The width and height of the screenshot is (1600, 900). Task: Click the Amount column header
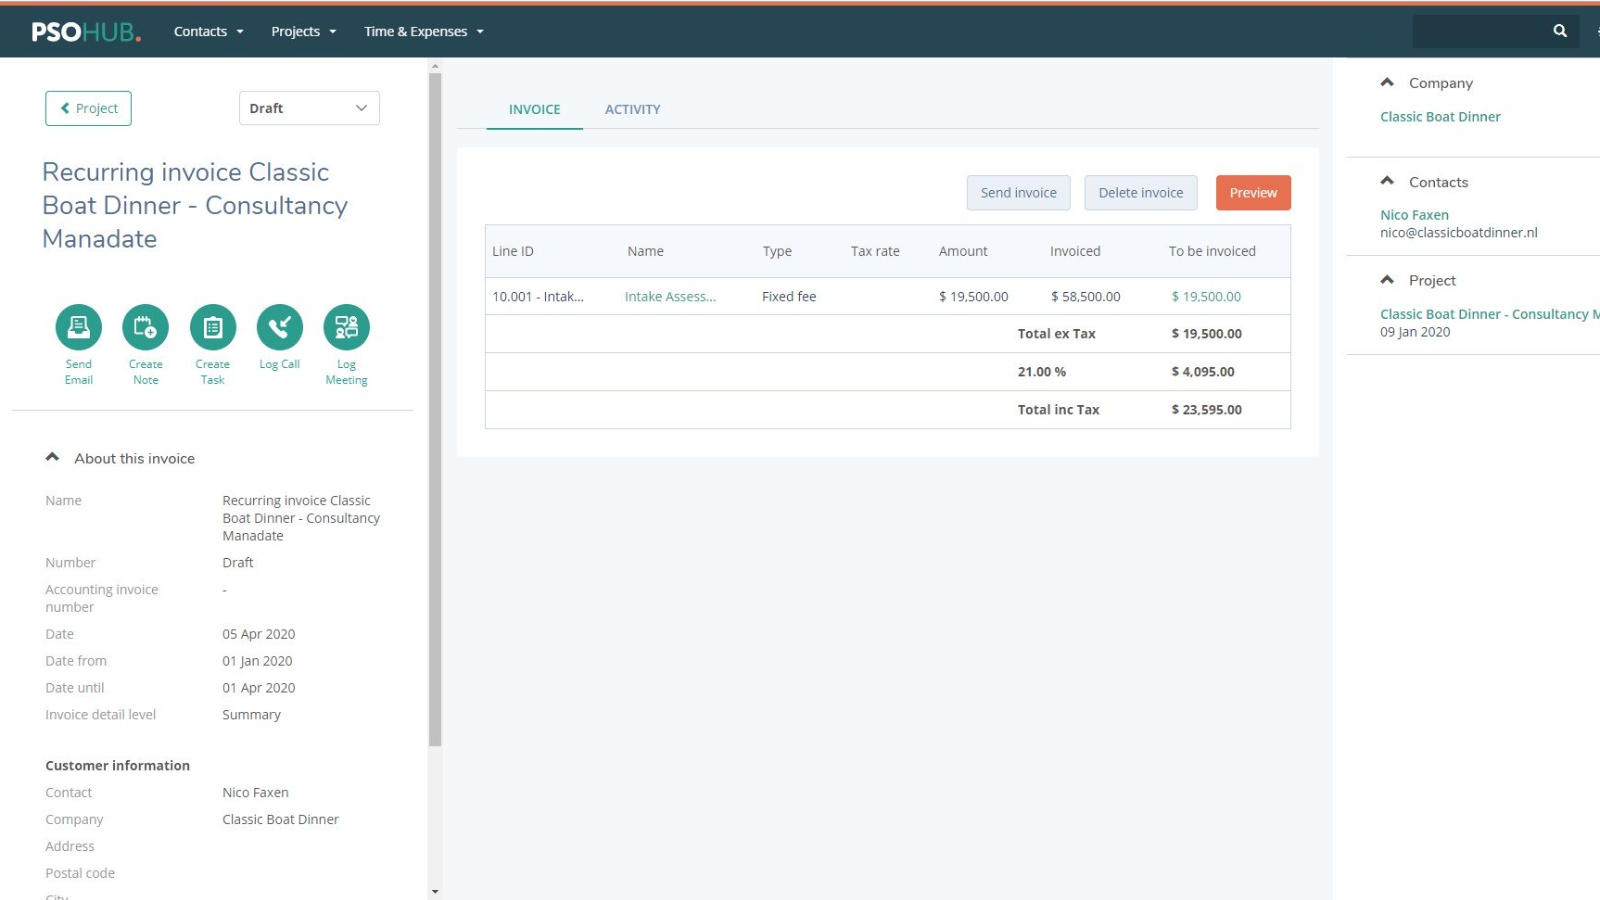pyautogui.click(x=963, y=251)
